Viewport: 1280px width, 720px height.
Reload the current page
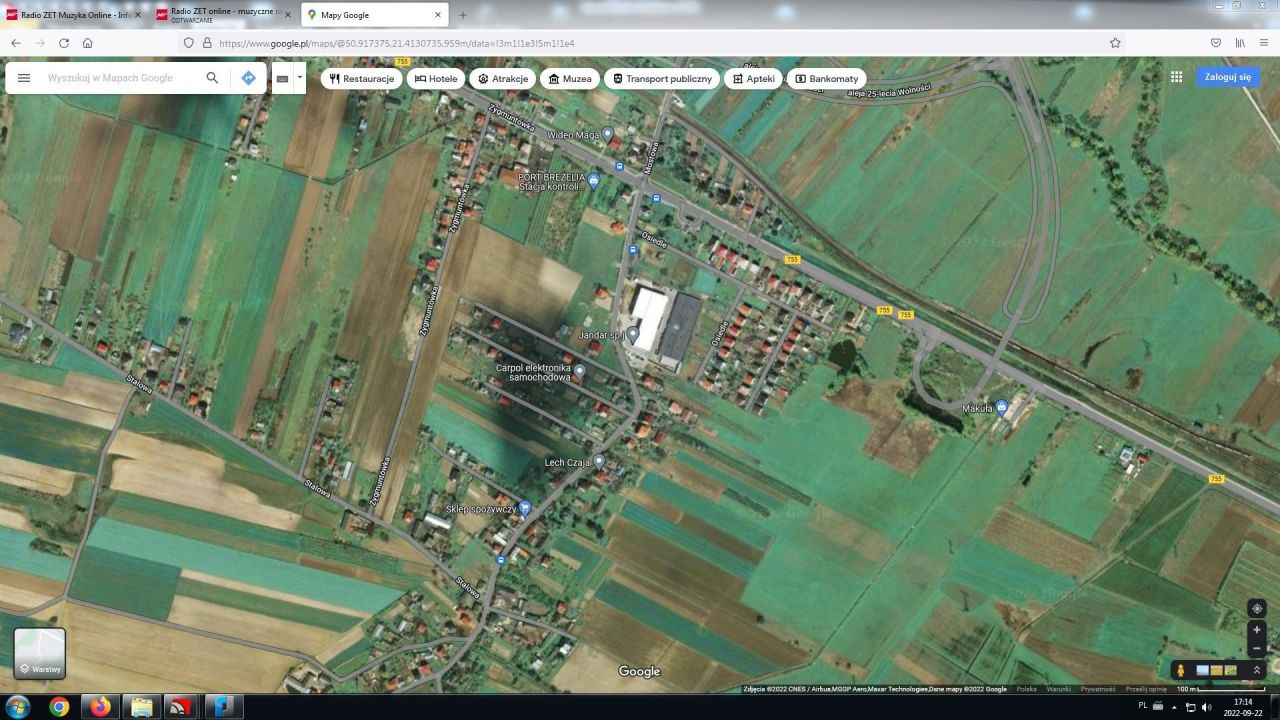64,43
